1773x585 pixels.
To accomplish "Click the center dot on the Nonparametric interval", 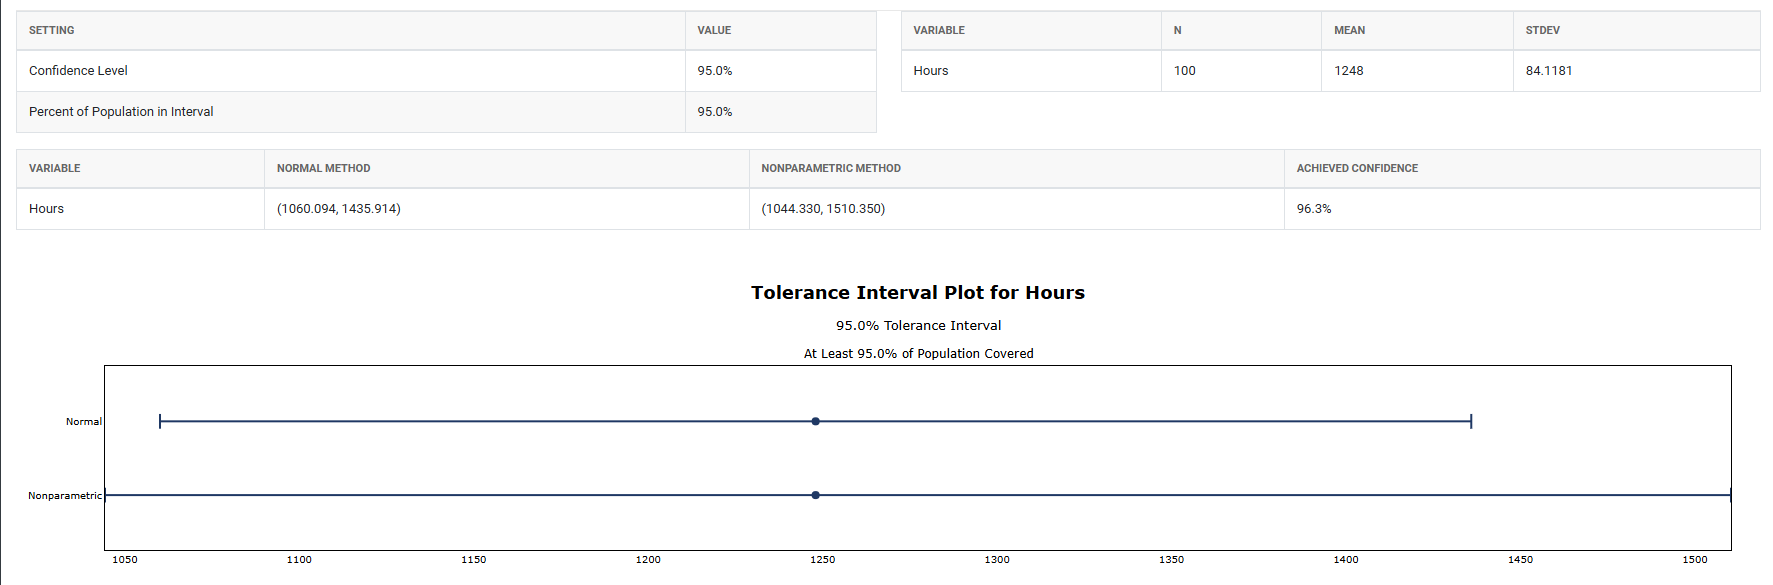I will pyautogui.click(x=816, y=495).
